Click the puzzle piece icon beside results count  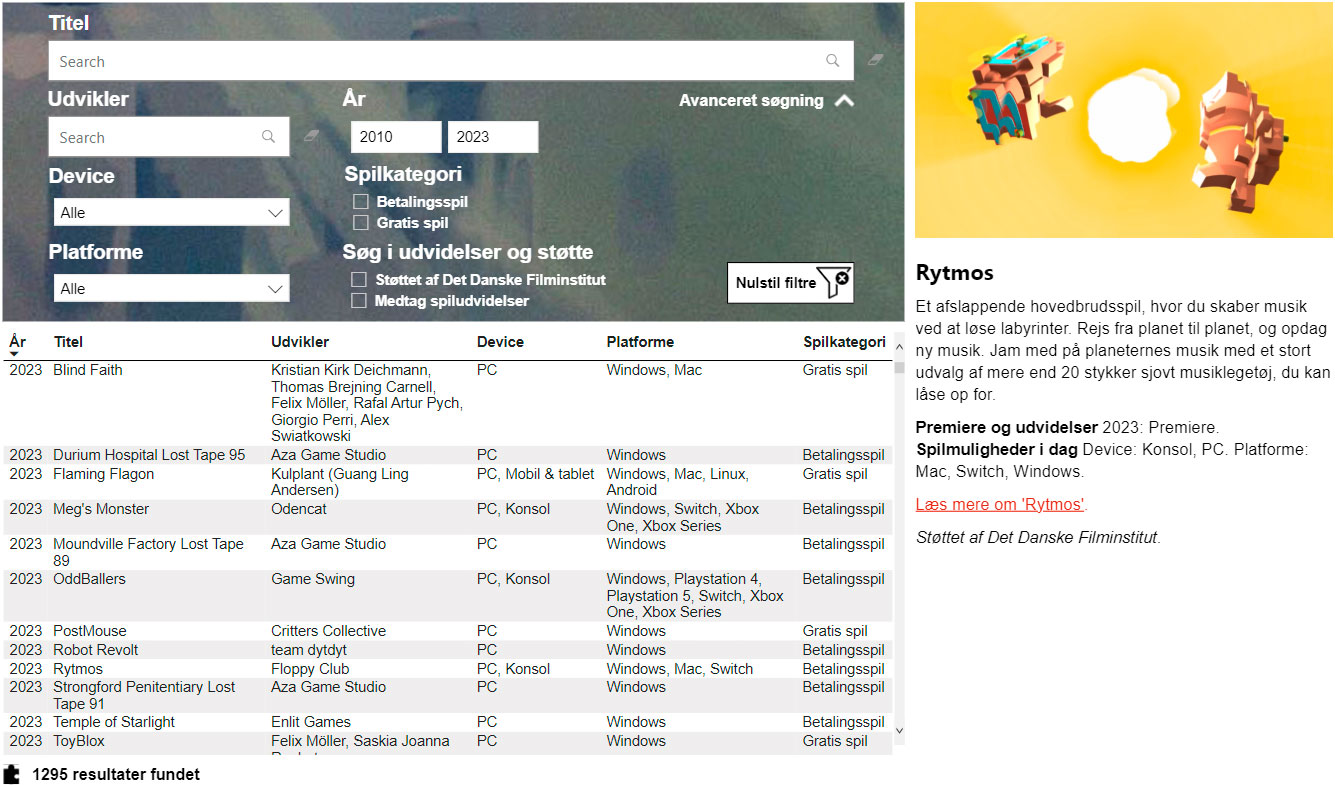(12, 774)
